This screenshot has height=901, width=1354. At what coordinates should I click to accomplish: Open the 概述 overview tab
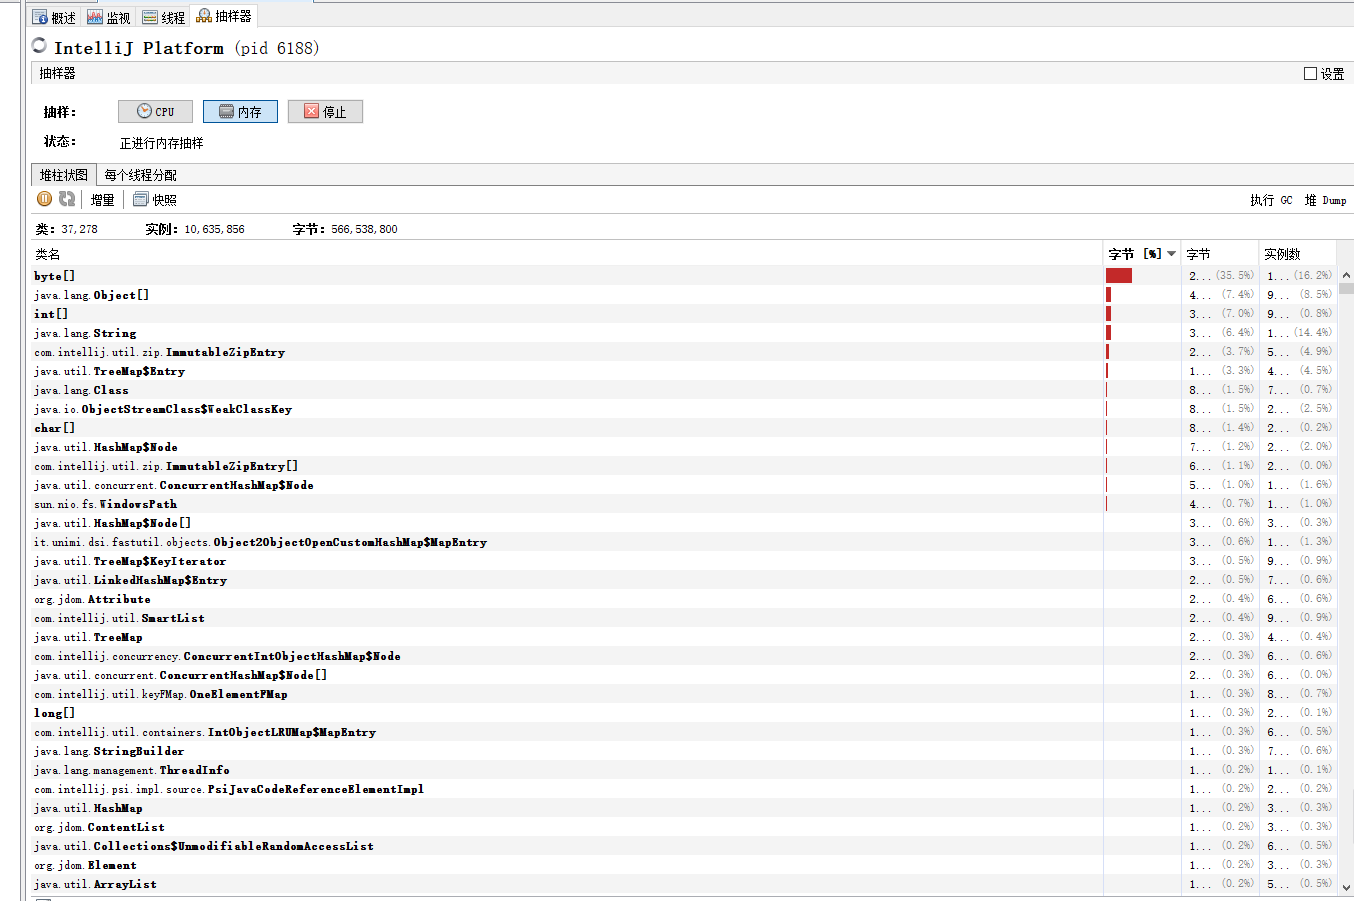tap(54, 17)
